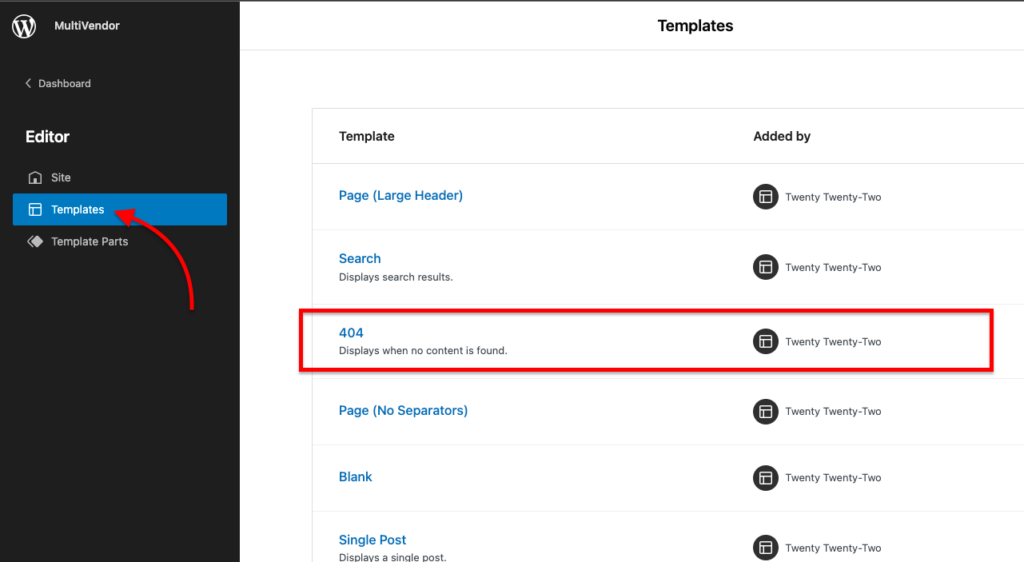Screen dimensions: 1024x562
Task: Click theme icon beside Page (Large Header)
Action: [765, 196]
